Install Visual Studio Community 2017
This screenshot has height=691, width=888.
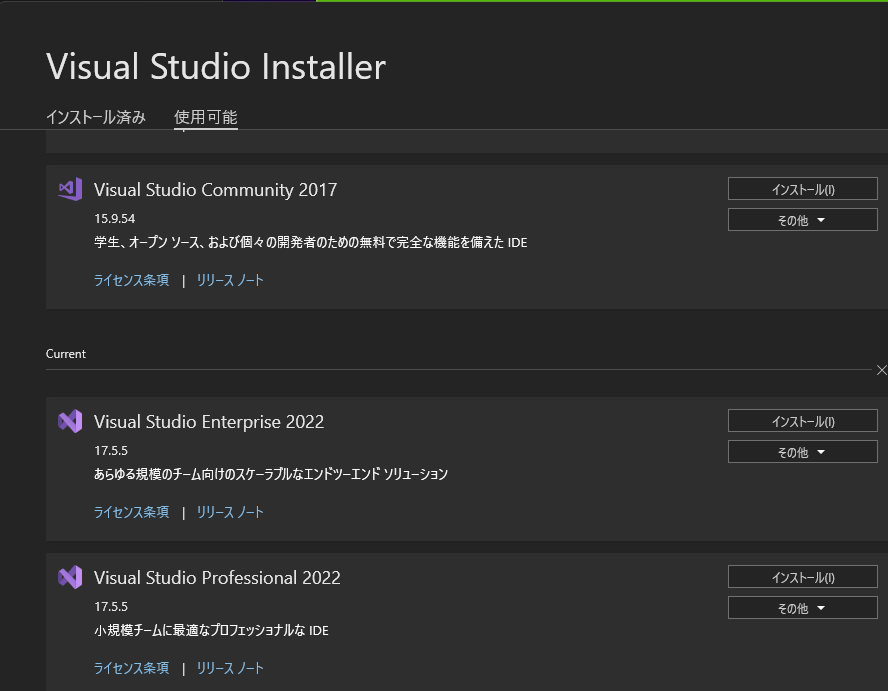802,188
